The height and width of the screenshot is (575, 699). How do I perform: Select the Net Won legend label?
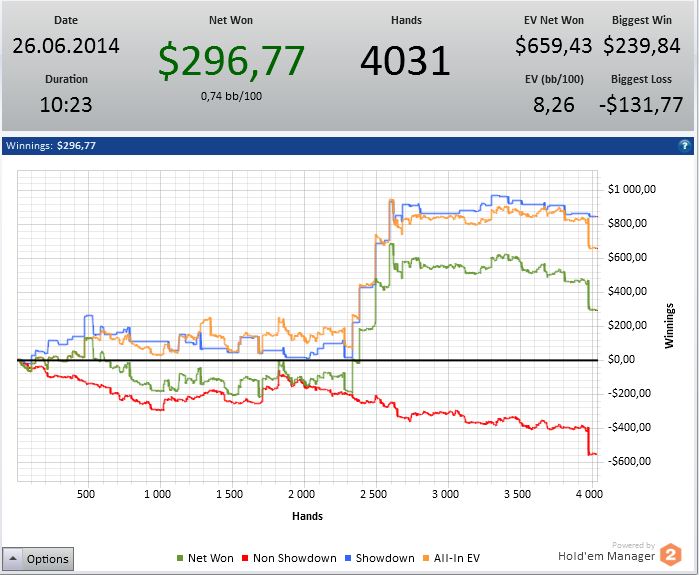210,558
